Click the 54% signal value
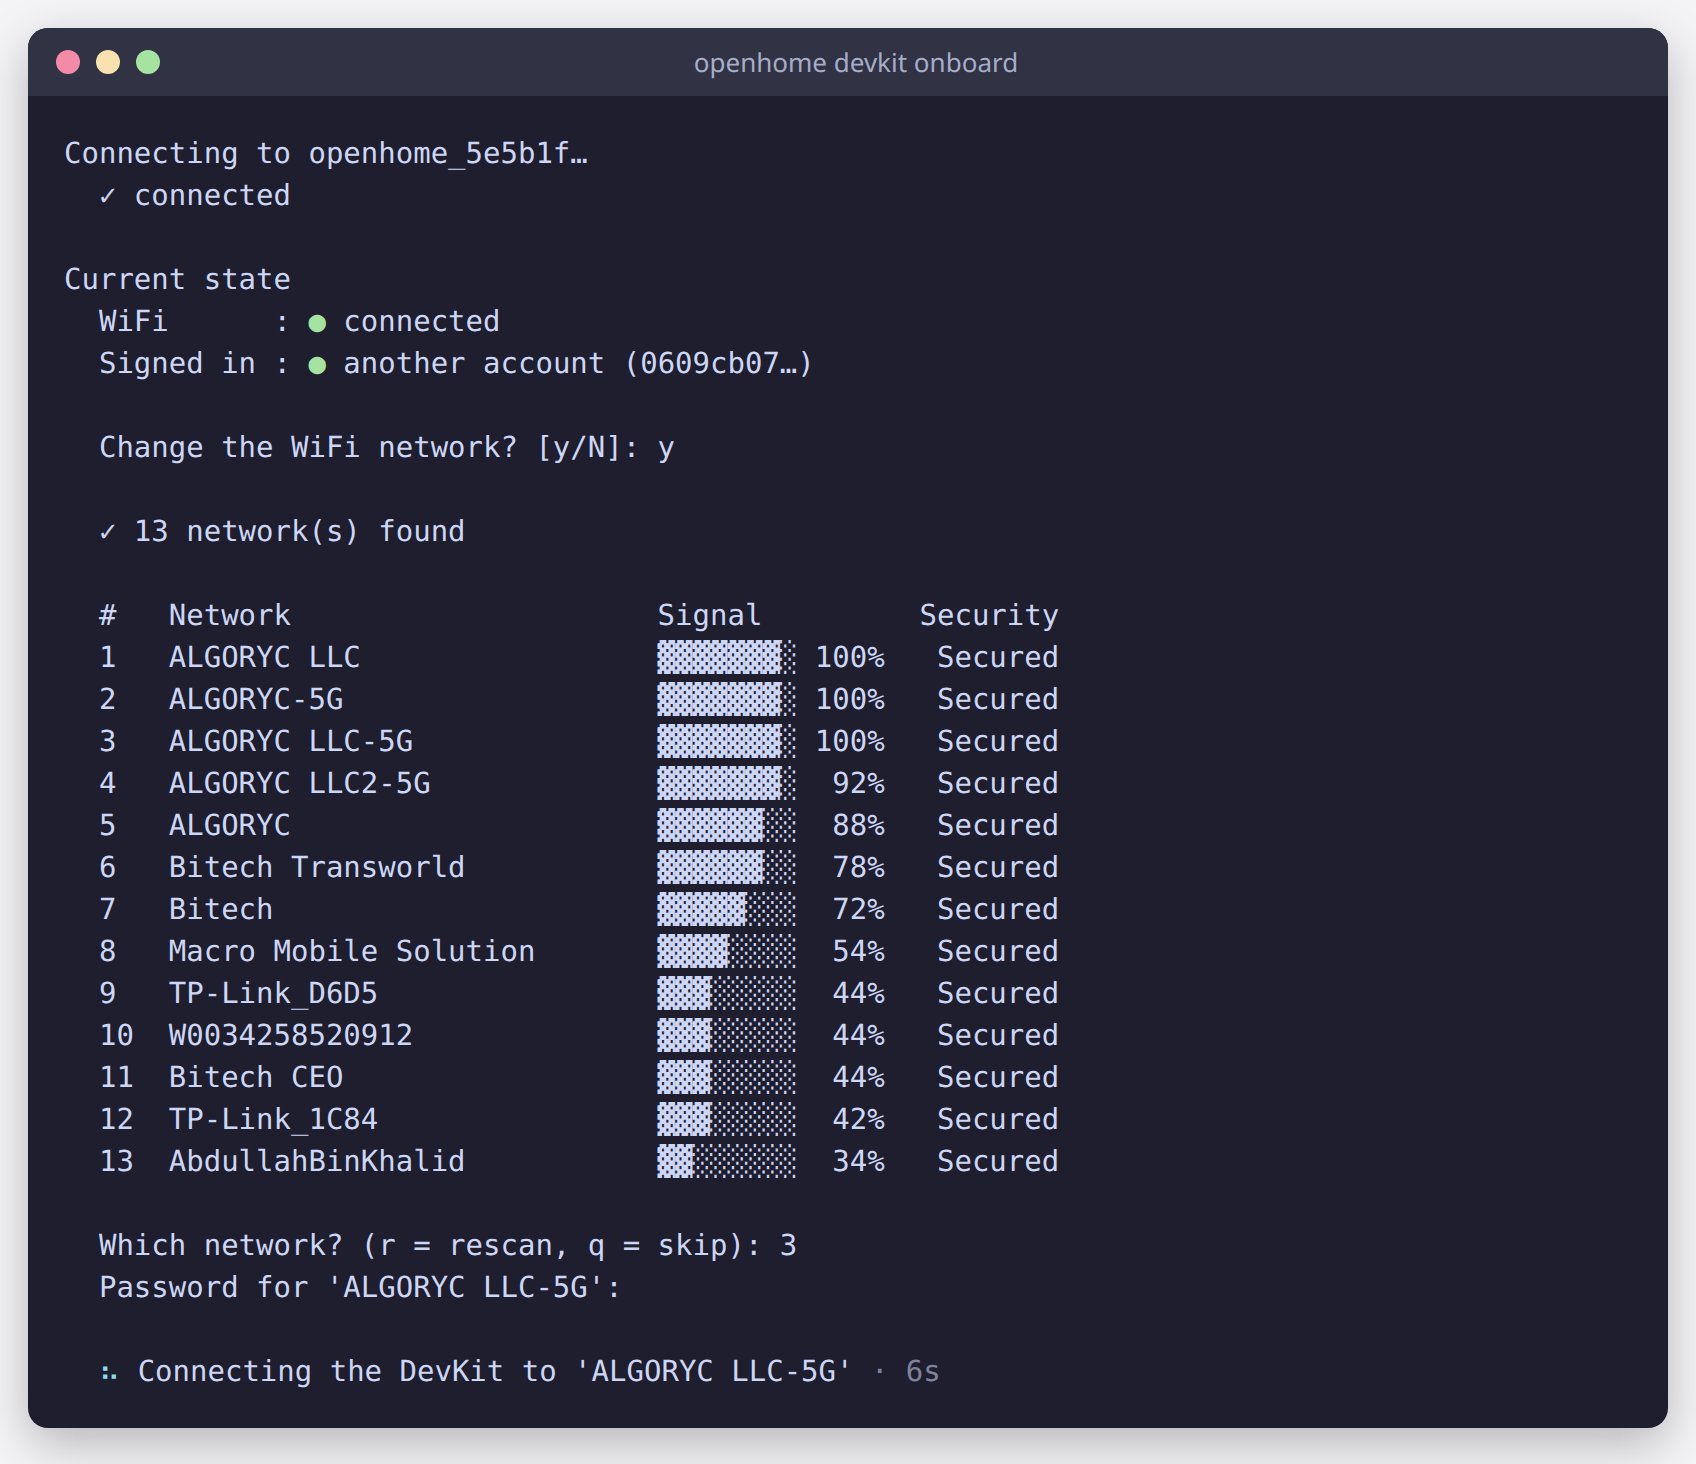The image size is (1696, 1464). [x=859, y=951]
